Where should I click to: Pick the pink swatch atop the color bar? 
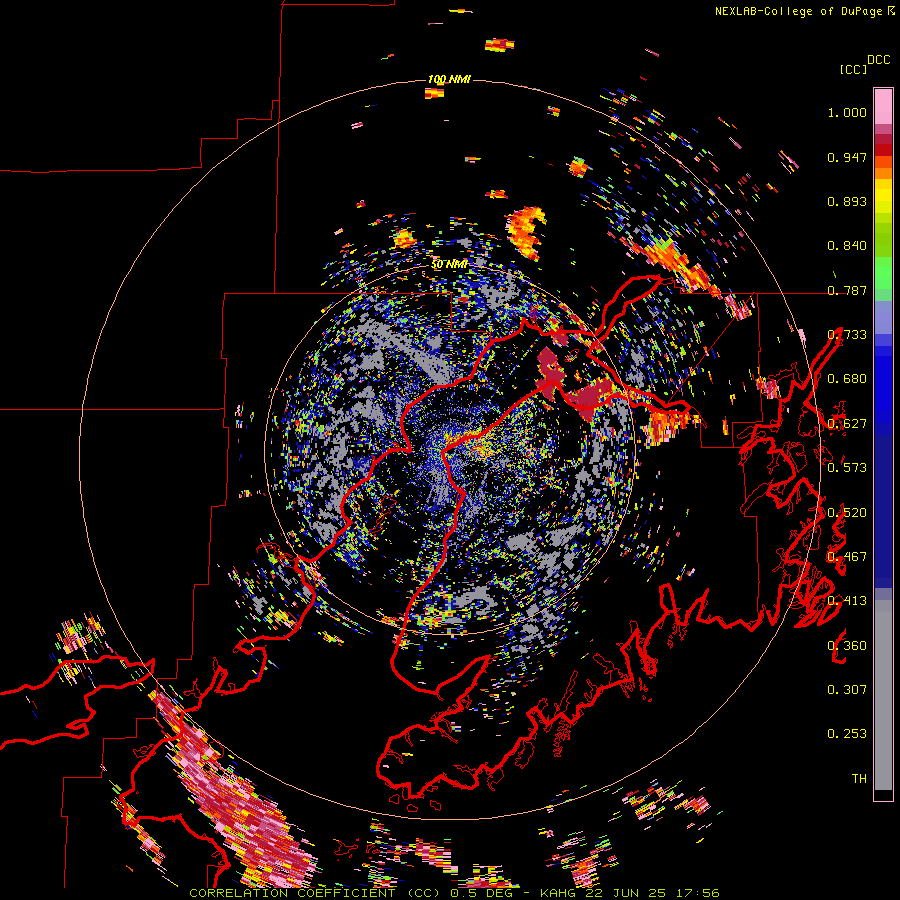click(883, 106)
